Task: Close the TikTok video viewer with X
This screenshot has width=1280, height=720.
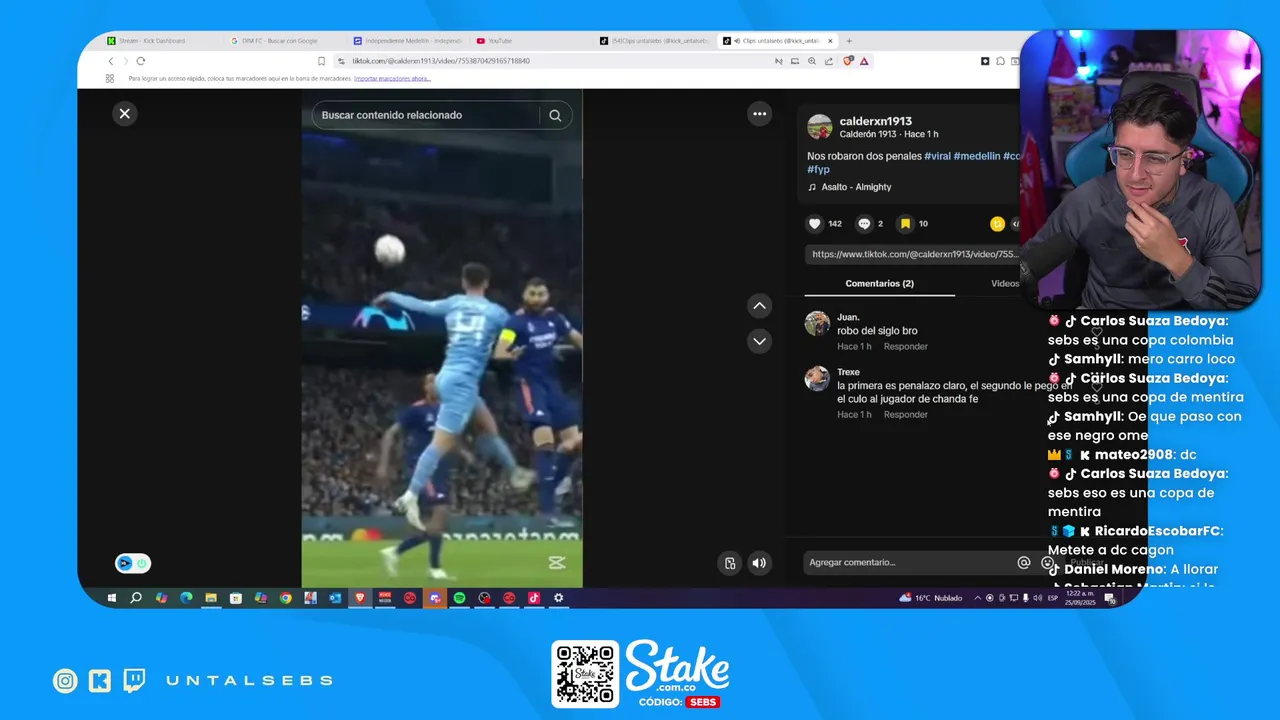Action: (125, 114)
